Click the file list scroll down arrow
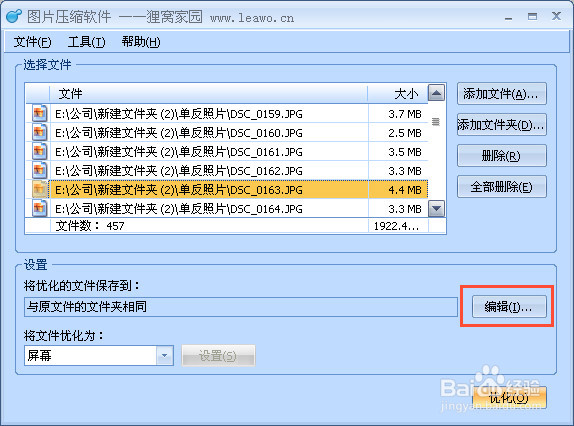The width and height of the screenshot is (574, 426). coord(436,209)
